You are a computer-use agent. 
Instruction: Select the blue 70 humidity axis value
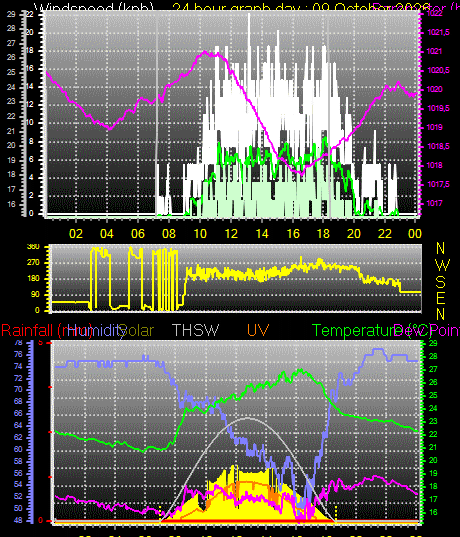18,389
